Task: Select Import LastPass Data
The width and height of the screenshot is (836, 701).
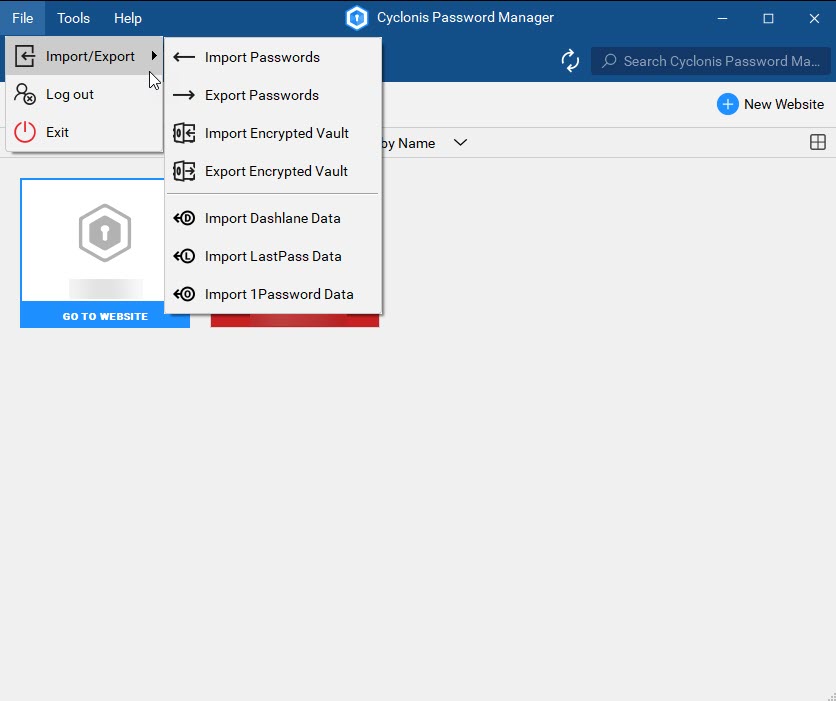Action: click(x=273, y=256)
